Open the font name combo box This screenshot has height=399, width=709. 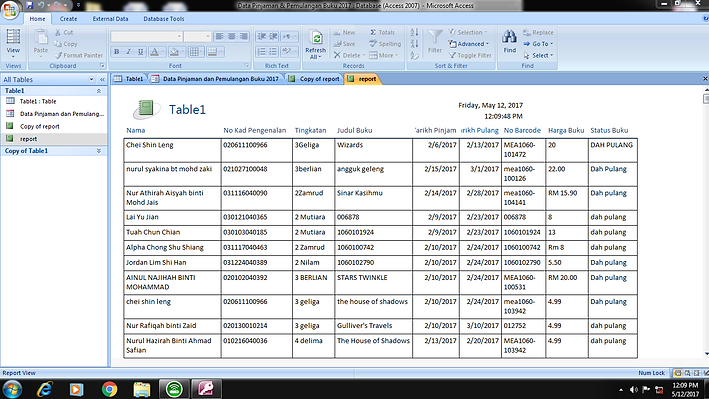pyautogui.click(x=147, y=36)
